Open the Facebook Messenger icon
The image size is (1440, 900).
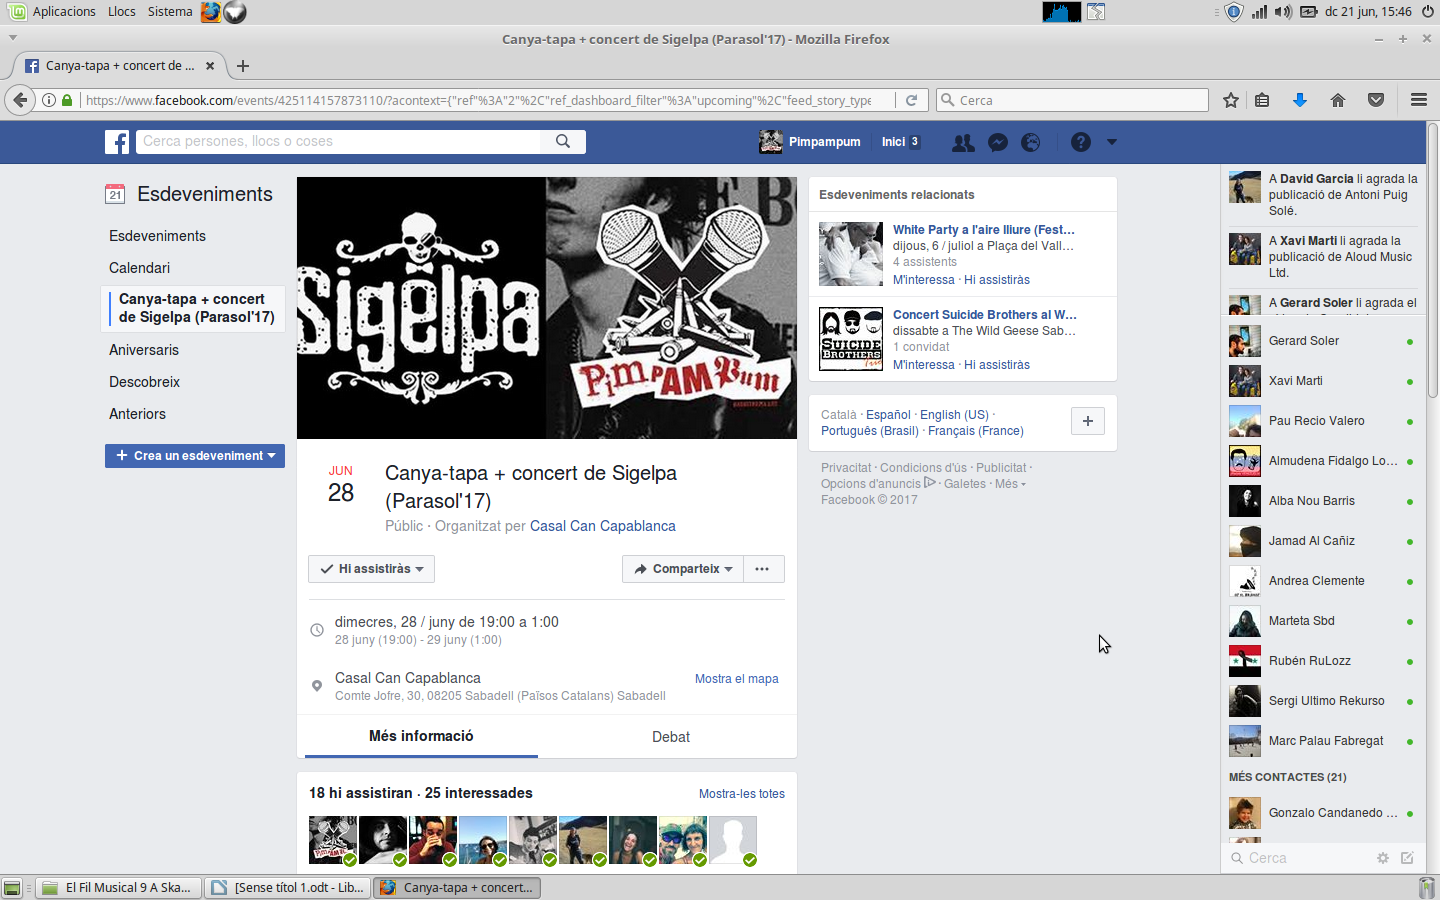coord(997,142)
